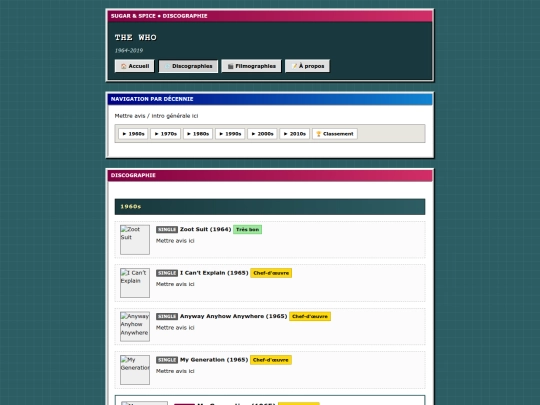Click the I Can't Explain (1965) title
The image size is (540, 405).
[214, 273]
